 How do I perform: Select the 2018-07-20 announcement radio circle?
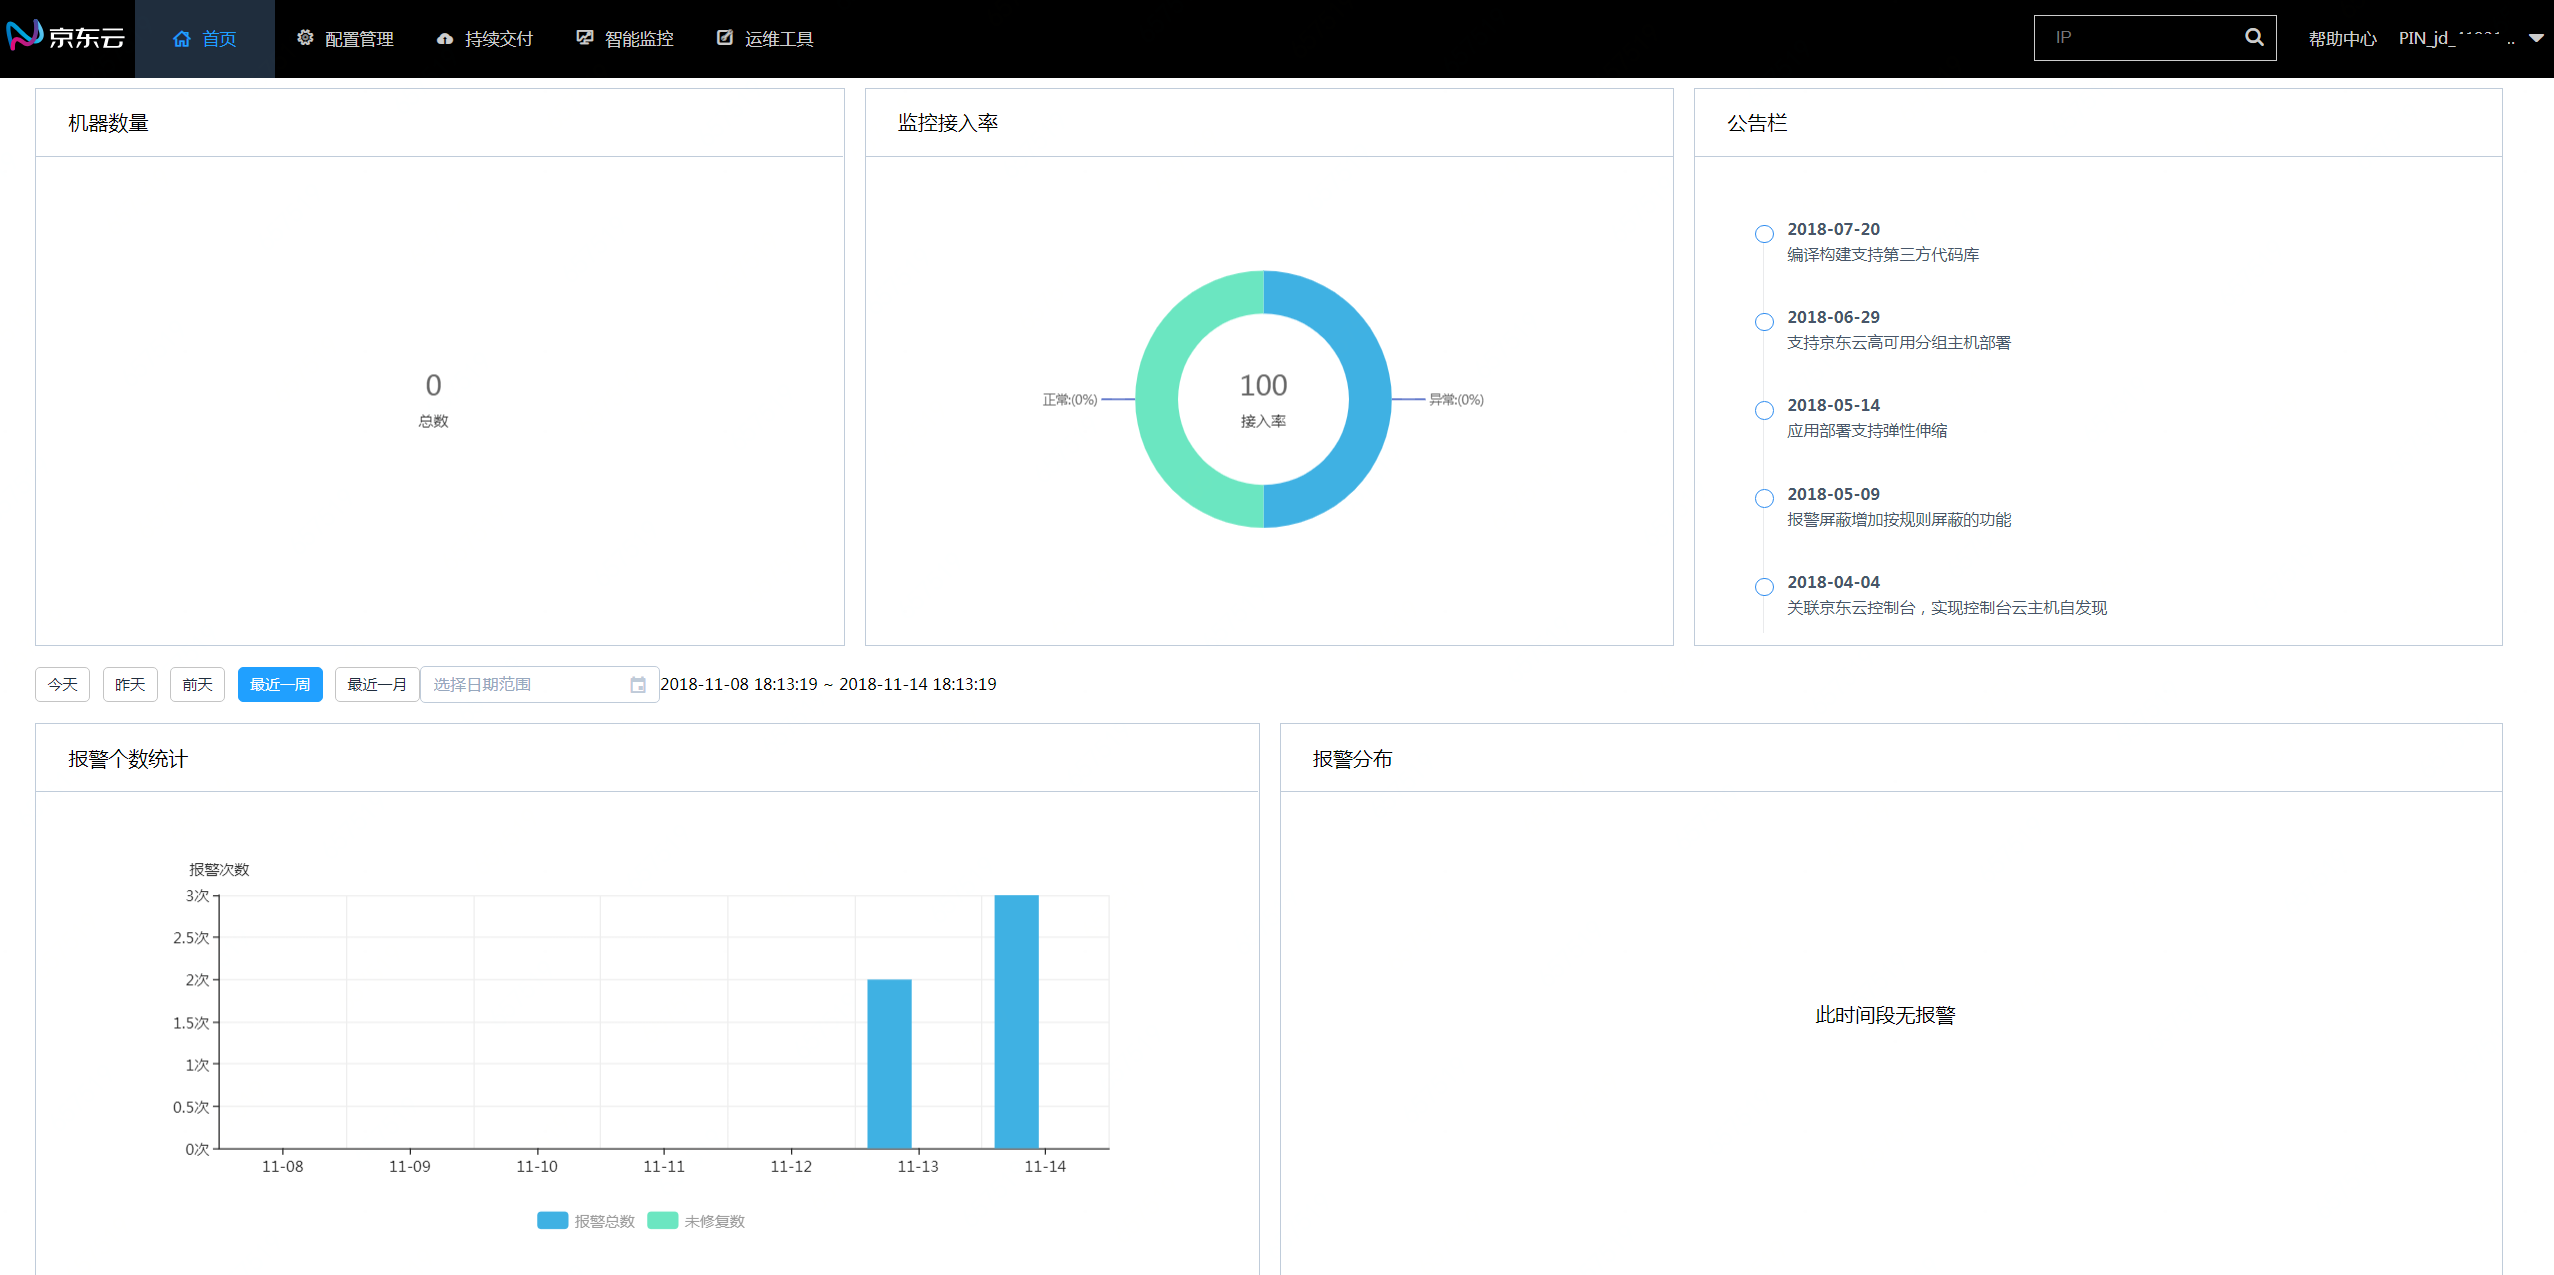click(x=1762, y=233)
